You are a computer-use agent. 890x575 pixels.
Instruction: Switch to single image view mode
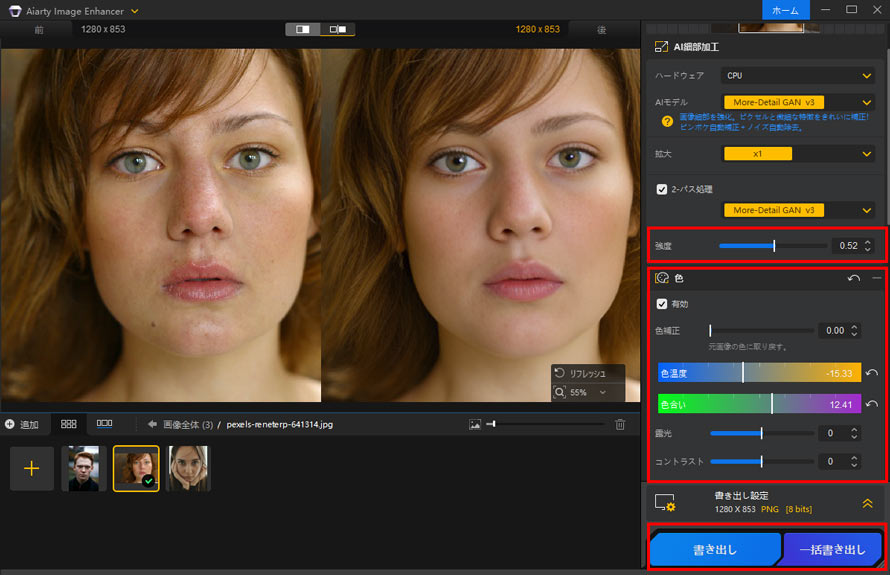[x=303, y=29]
